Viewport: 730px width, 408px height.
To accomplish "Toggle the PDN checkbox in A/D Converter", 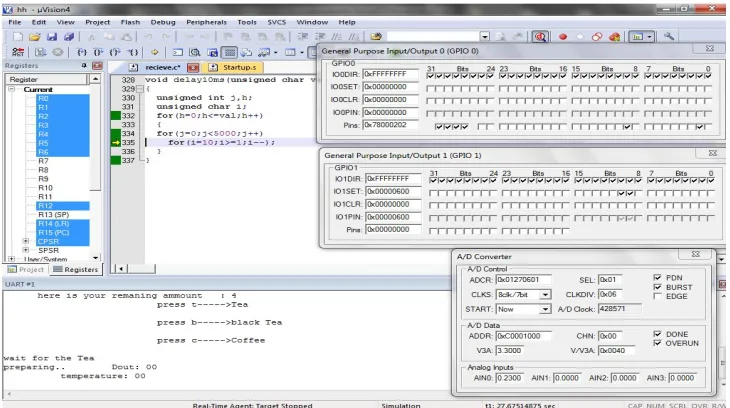I will [x=657, y=277].
